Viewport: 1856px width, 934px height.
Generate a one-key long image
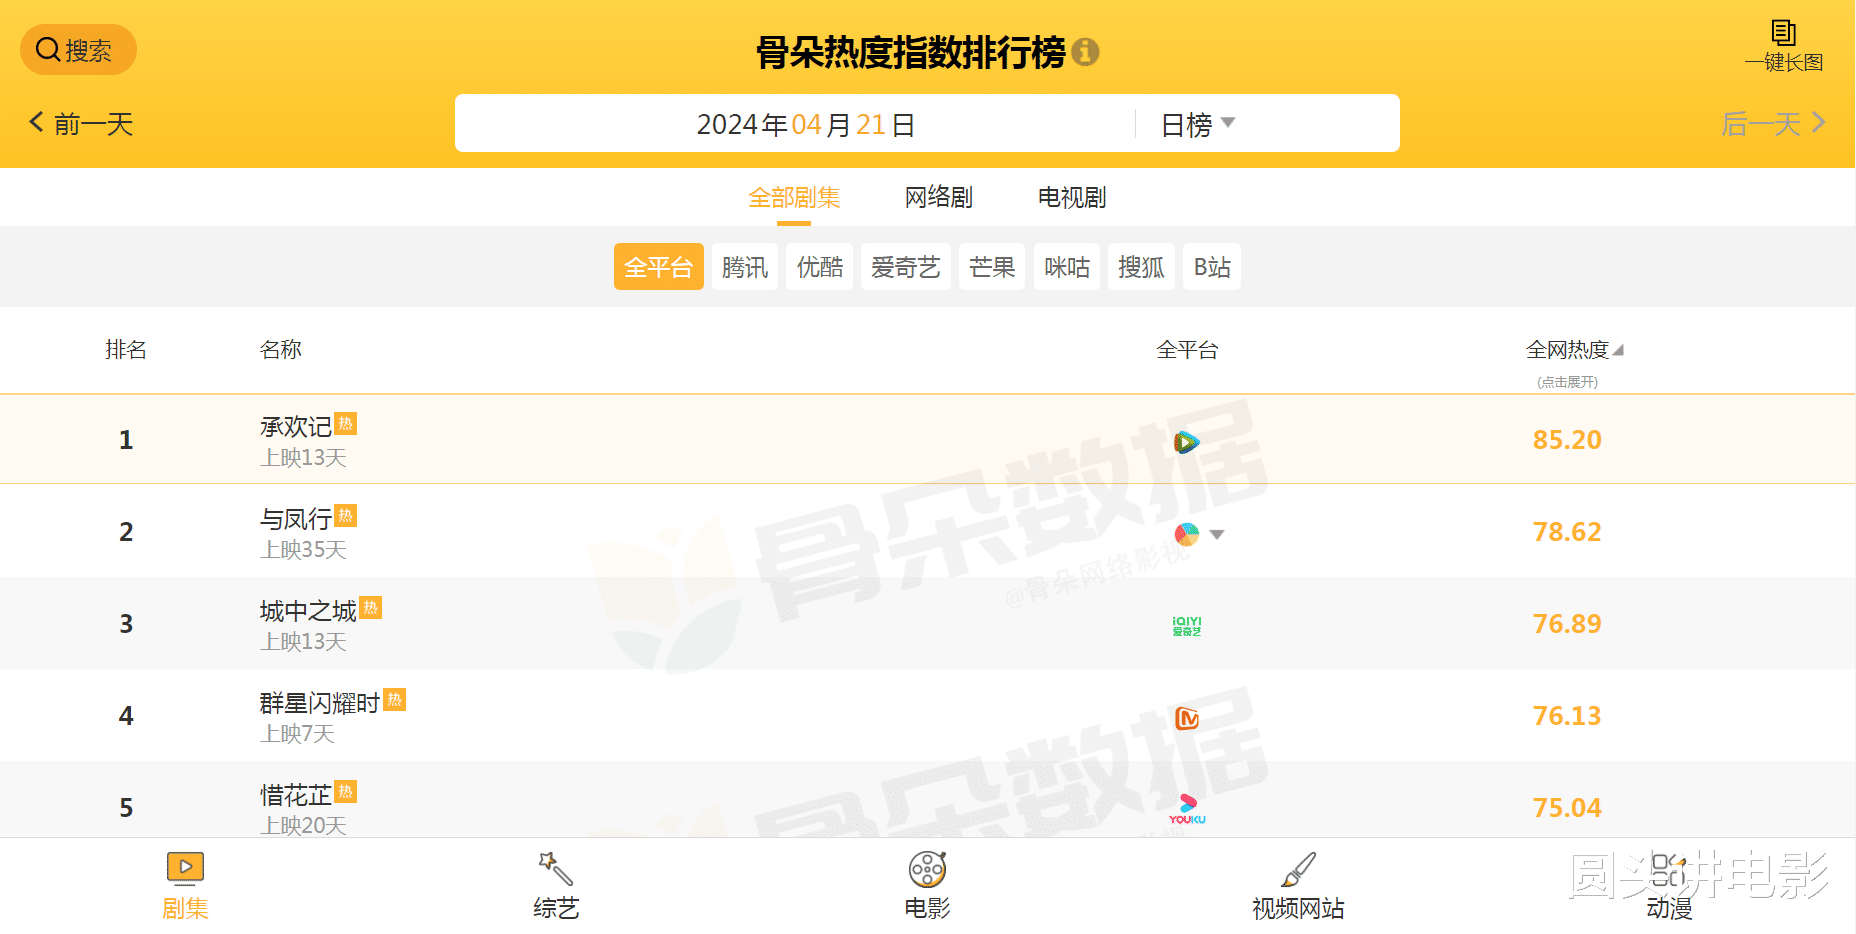coord(1784,46)
